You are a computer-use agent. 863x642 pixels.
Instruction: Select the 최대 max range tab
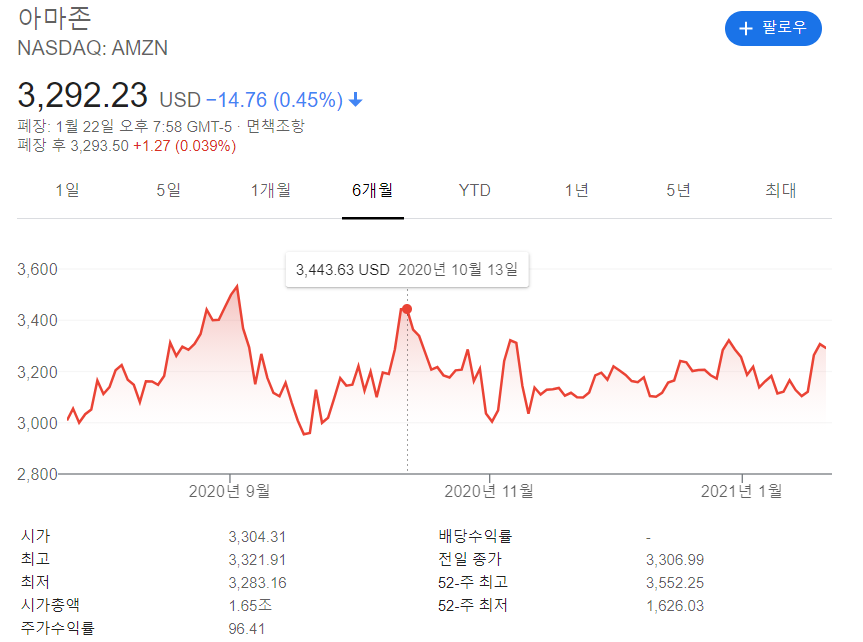pyautogui.click(x=780, y=191)
